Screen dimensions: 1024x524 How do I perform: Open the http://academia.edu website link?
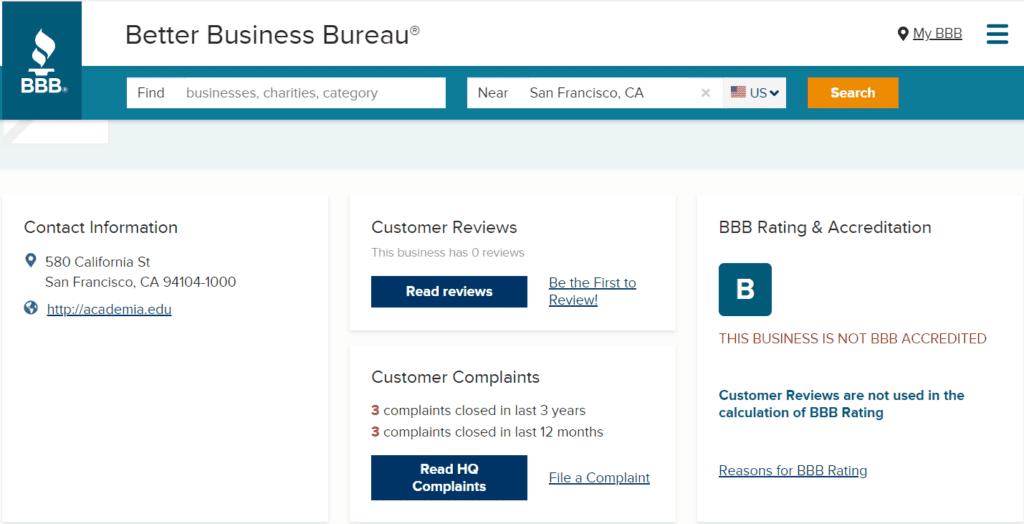pyautogui.click(x=109, y=309)
